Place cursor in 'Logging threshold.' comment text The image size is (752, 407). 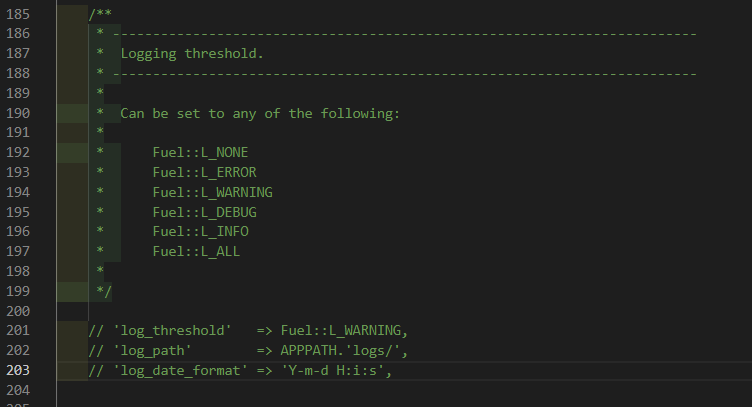click(x=192, y=53)
